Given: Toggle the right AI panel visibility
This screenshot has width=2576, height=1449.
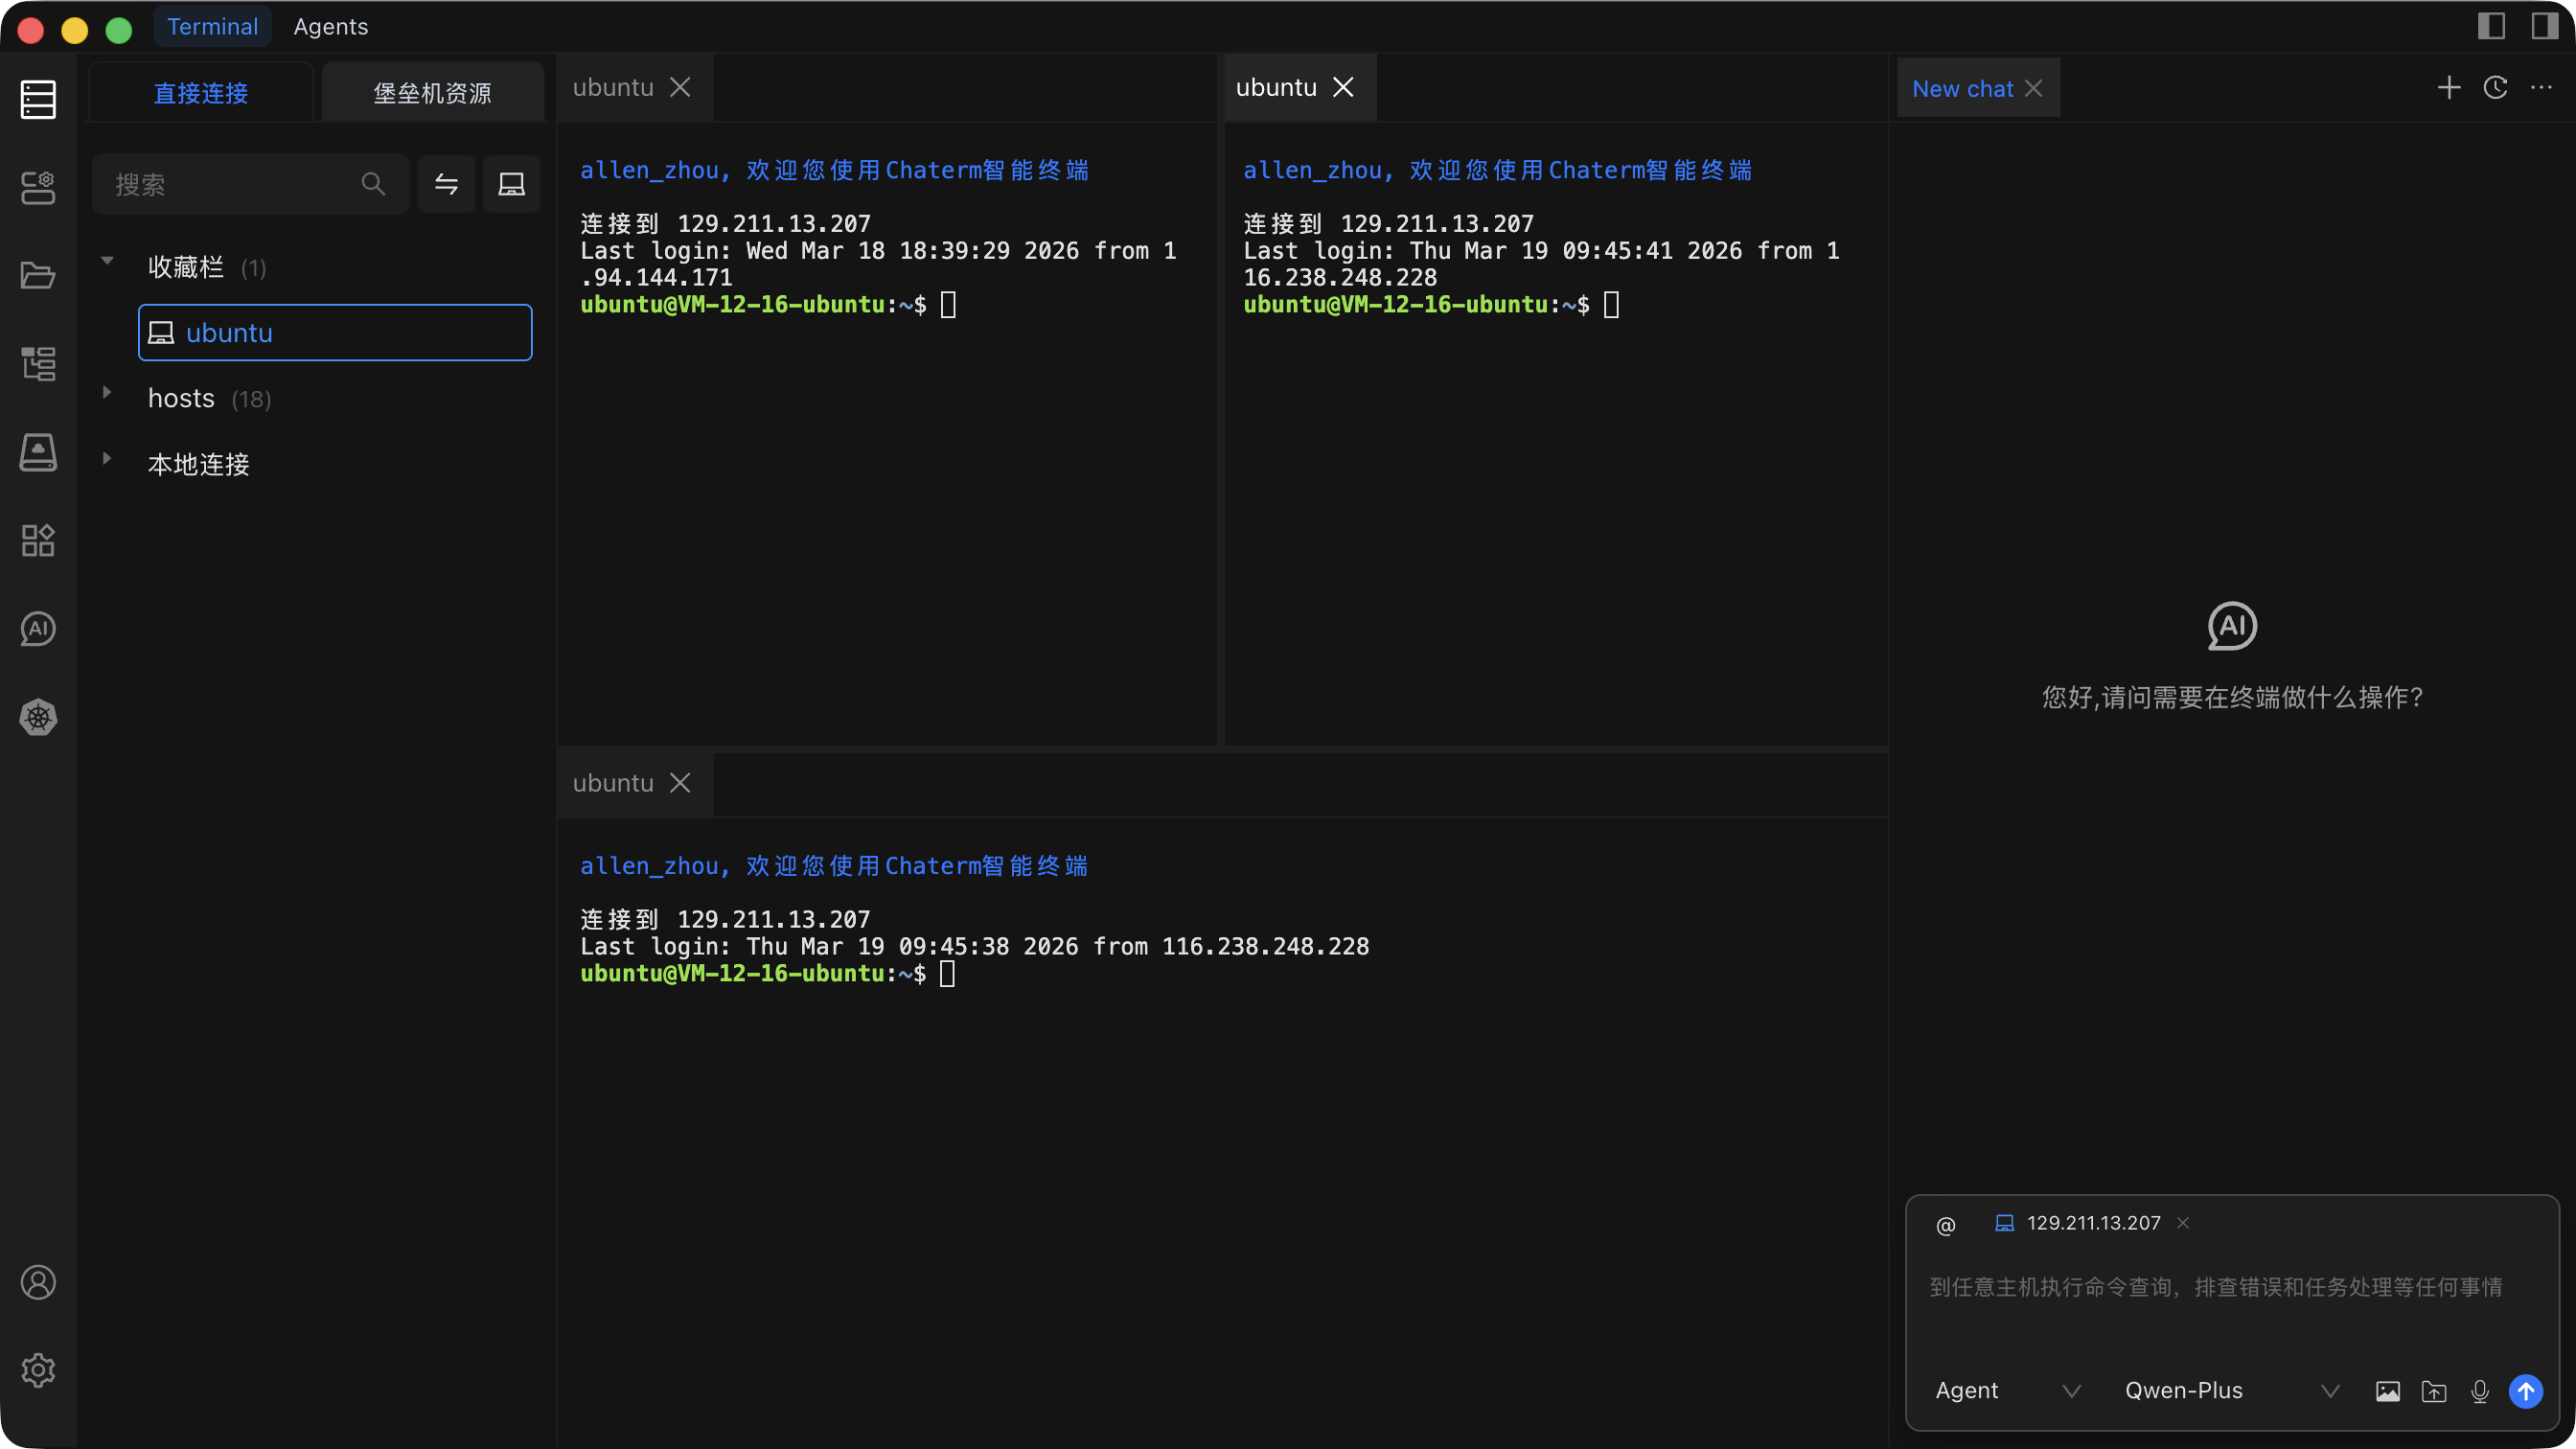Looking at the screenshot, I should click(x=2544, y=26).
